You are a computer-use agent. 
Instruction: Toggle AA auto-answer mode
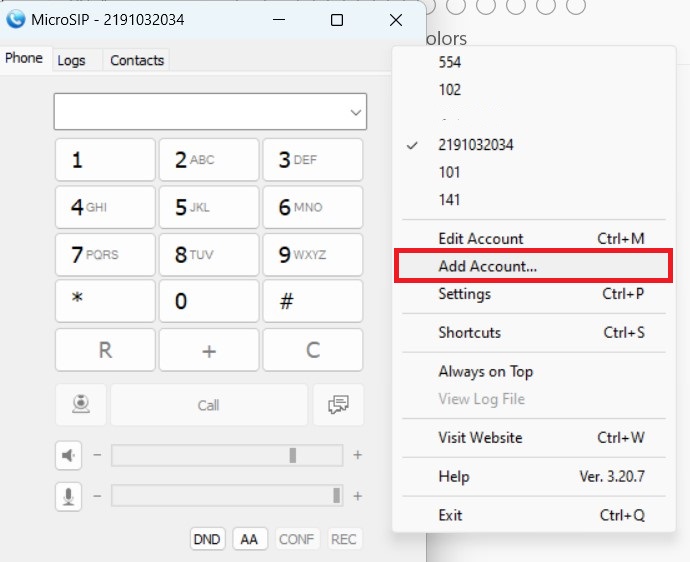click(x=249, y=539)
